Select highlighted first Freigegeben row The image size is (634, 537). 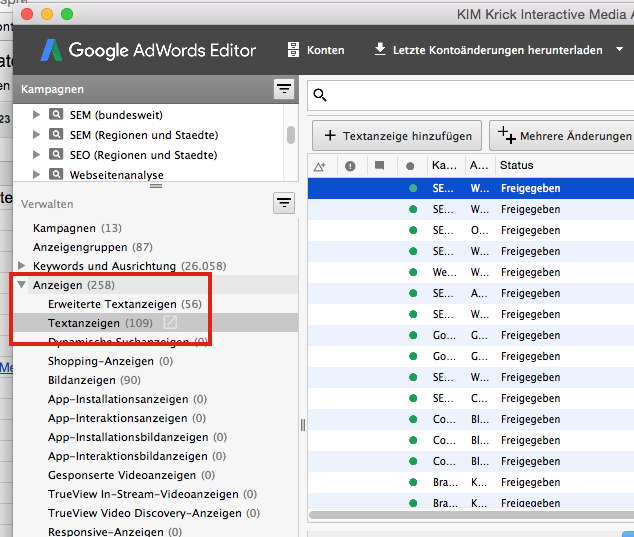coord(471,188)
